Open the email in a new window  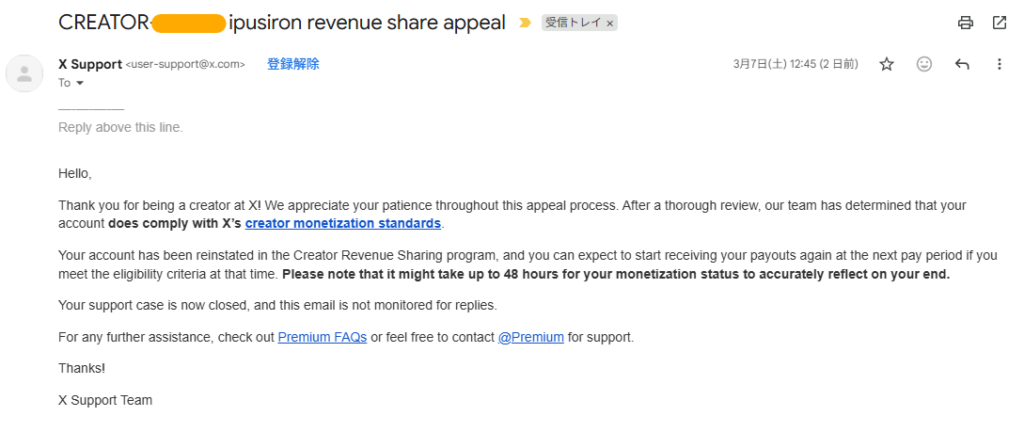coord(999,22)
